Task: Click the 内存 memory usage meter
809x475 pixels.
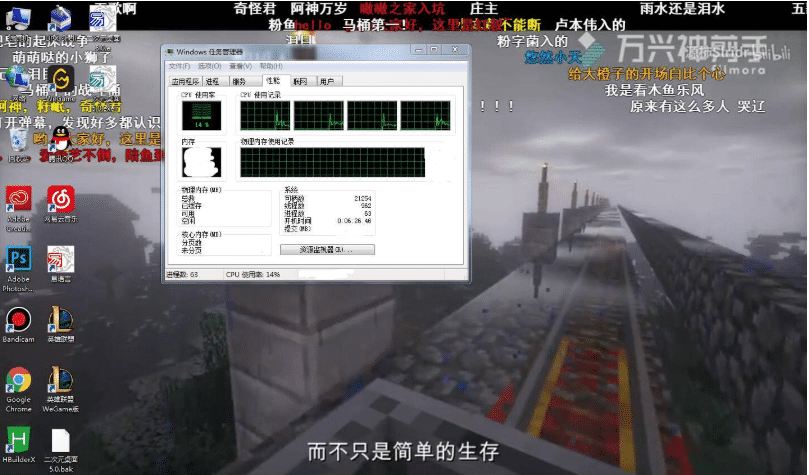Action: coord(202,161)
